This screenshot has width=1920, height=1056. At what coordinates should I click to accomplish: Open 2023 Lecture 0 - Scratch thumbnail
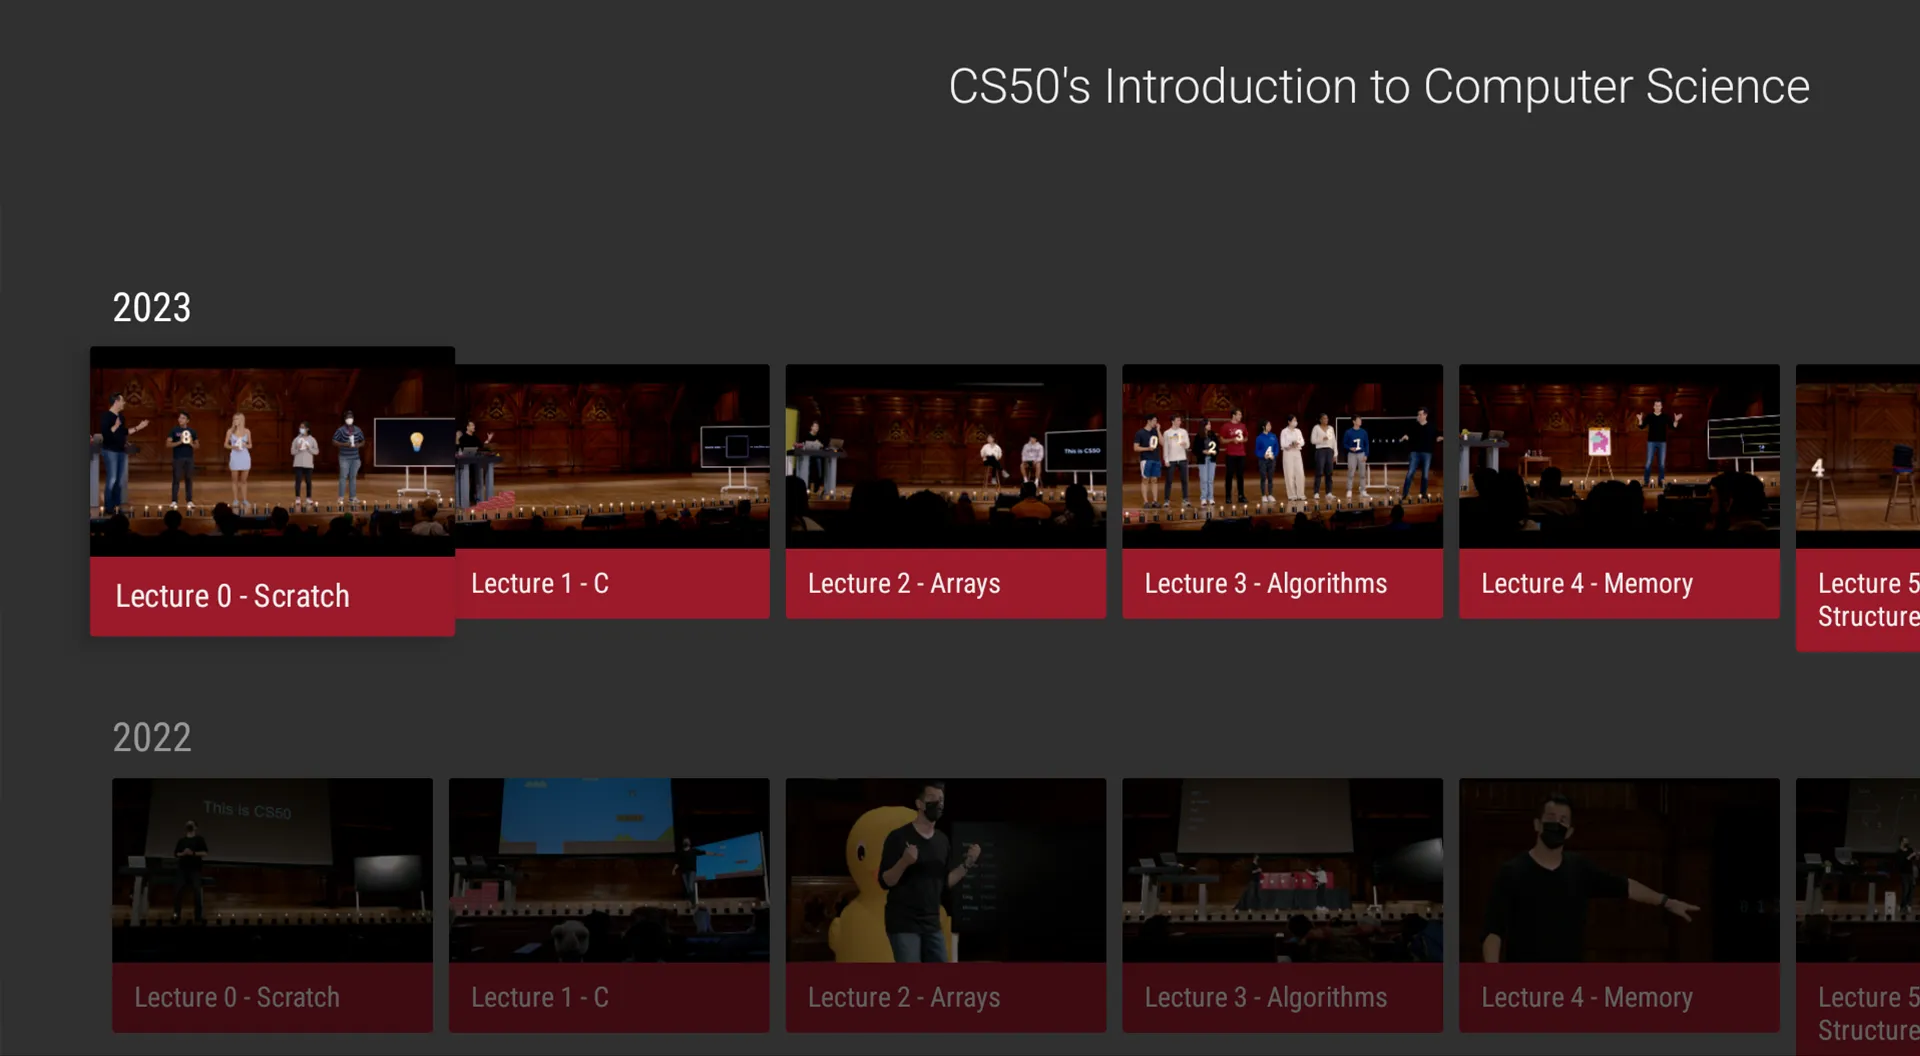click(x=272, y=452)
